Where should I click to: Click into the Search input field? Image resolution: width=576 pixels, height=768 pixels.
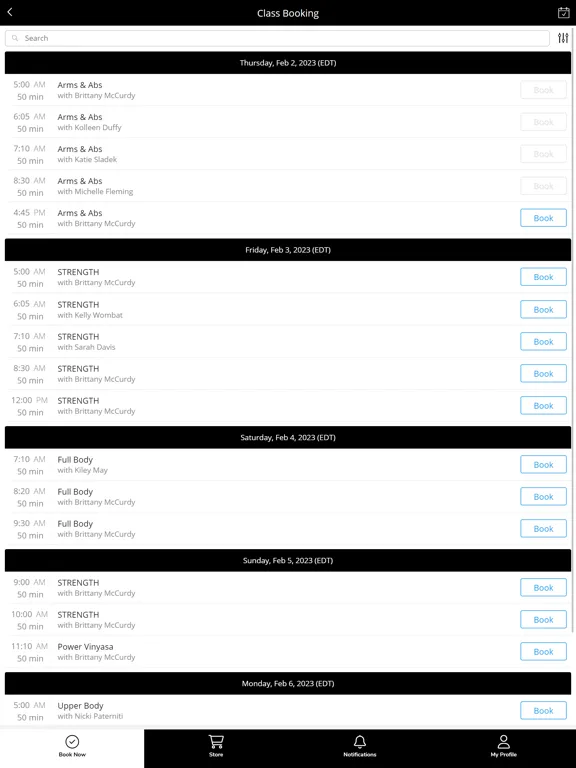pos(277,38)
